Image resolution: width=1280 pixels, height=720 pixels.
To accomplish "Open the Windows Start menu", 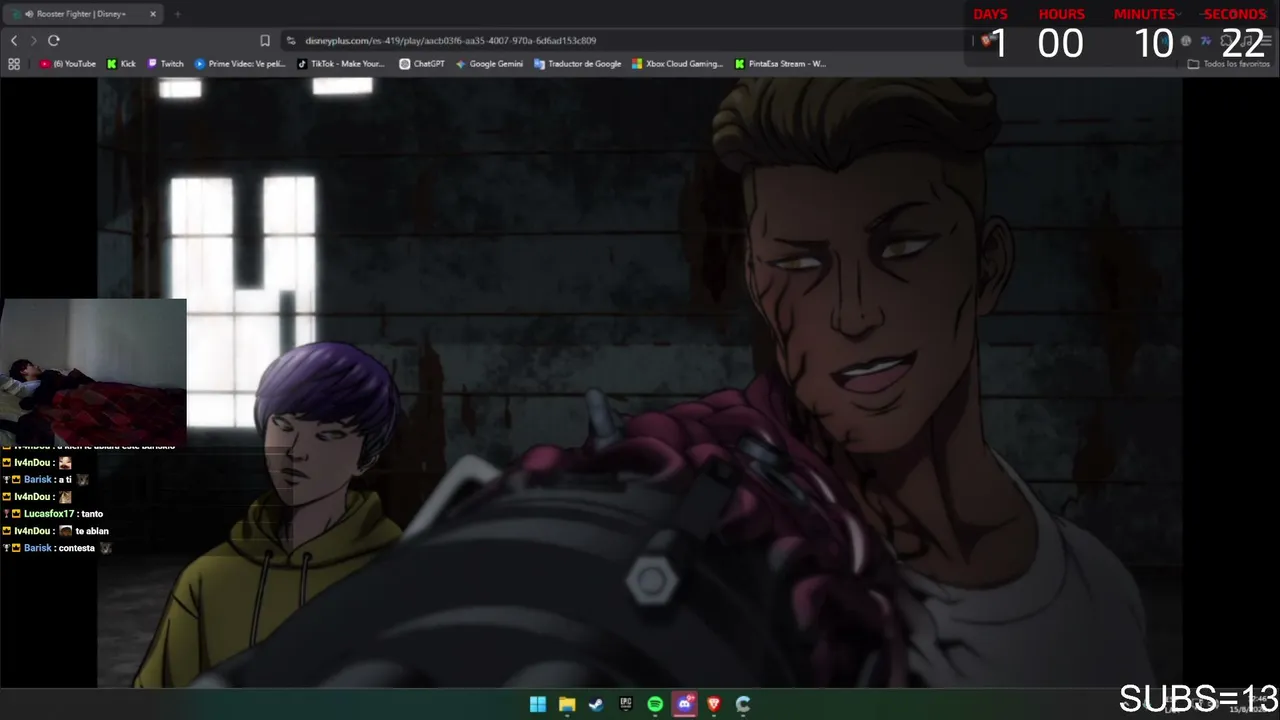I will (538, 704).
